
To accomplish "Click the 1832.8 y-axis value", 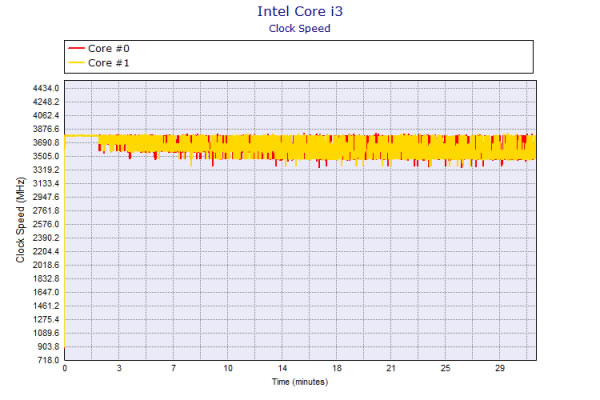I will click(46, 279).
